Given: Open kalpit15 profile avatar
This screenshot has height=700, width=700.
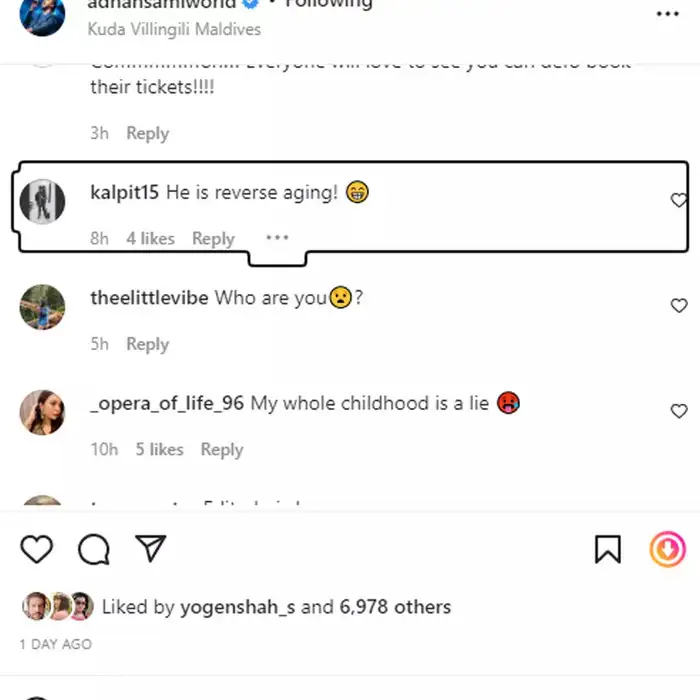Looking at the screenshot, I should [x=42, y=201].
